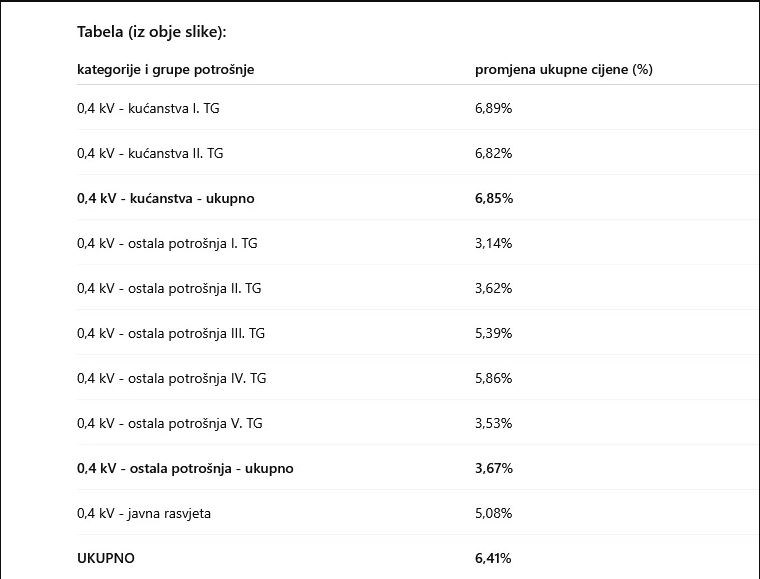Screen dimensions: 760x579
Task: Click the bold 6,85% value
Action: 494,198
